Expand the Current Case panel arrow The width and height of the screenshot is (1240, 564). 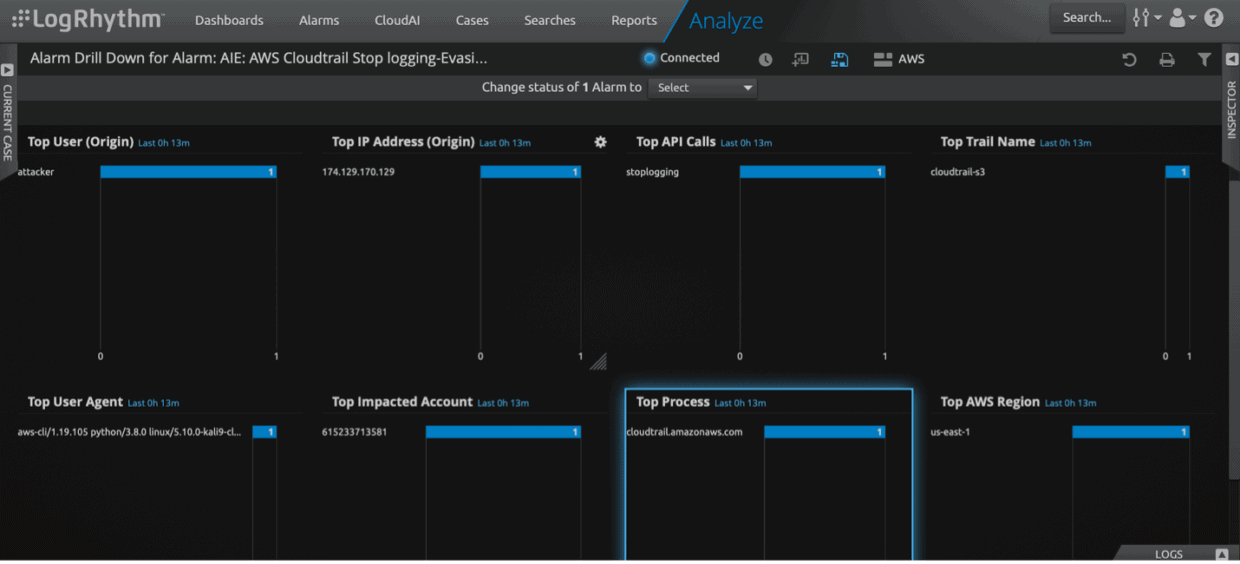(7, 70)
